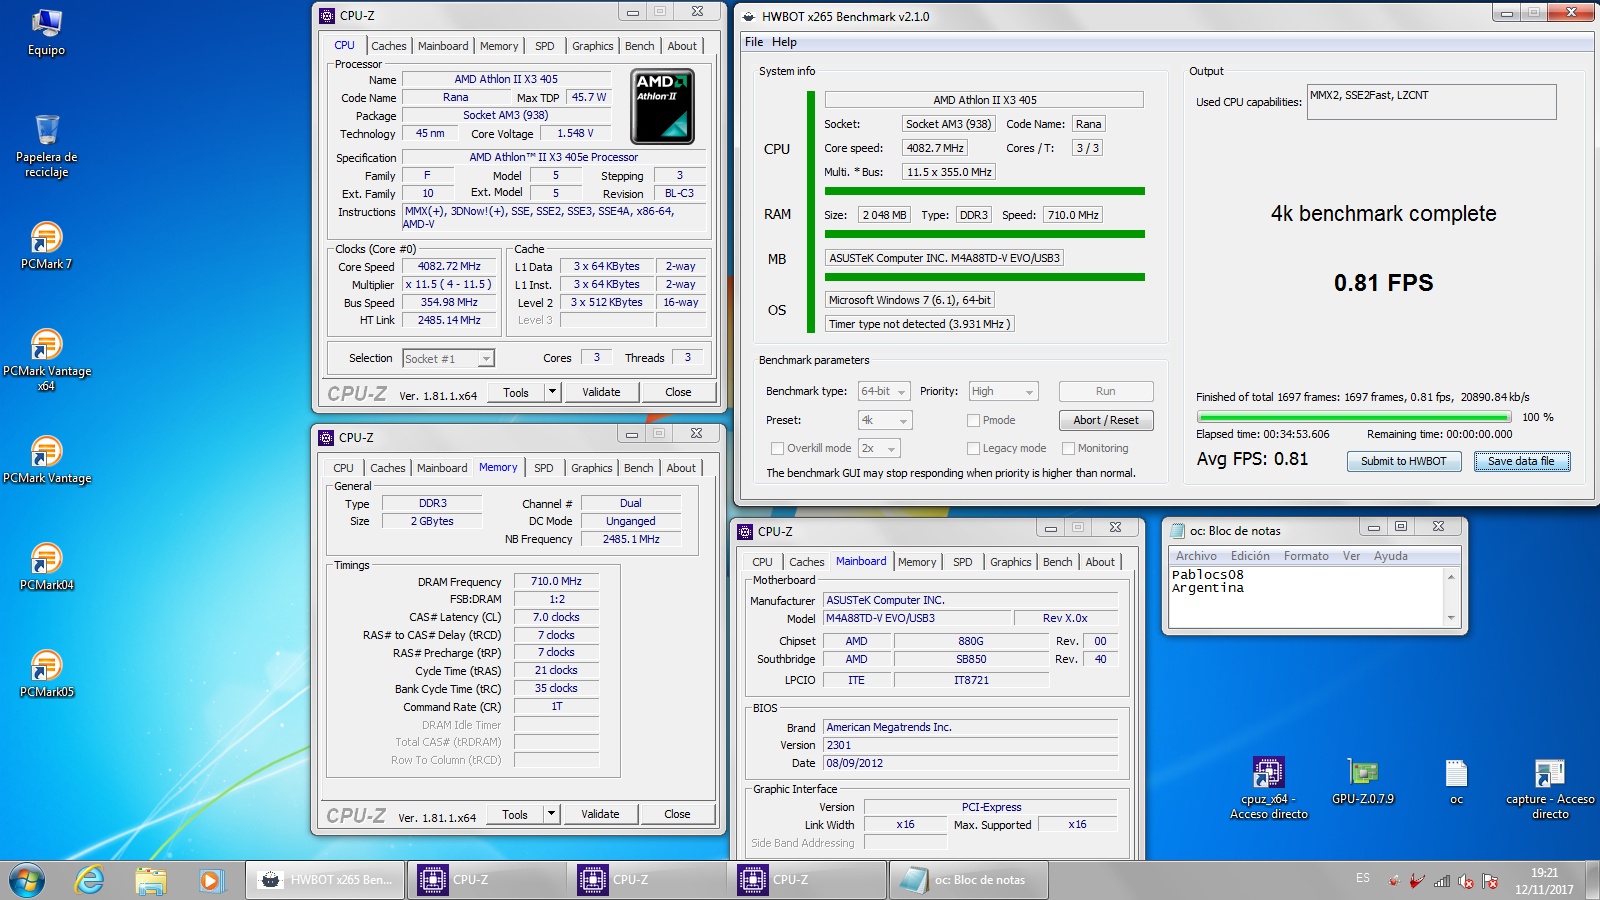Viewport: 1600px width, 900px height.
Task: Open the Benchmark type 64-bit dropdown
Action: coord(884,391)
